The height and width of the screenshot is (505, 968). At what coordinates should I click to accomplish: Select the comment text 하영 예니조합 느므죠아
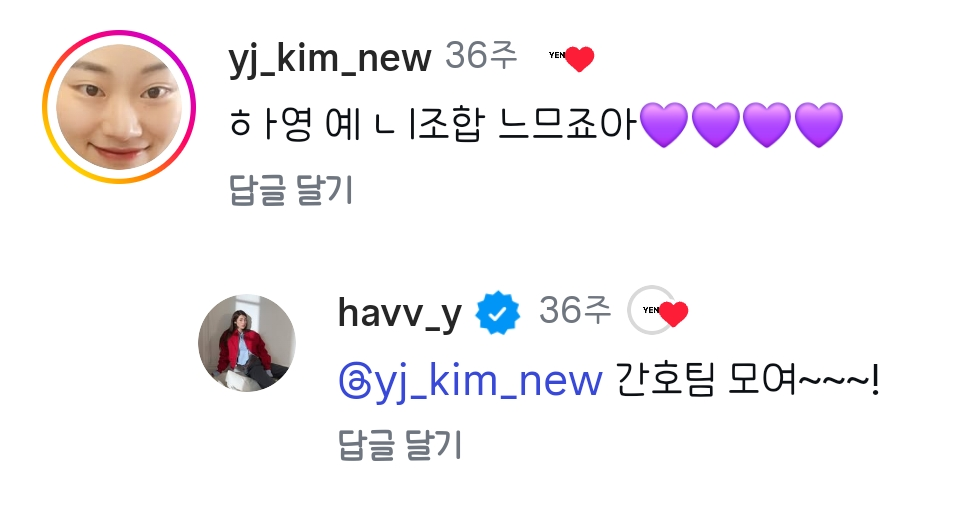pyautogui.click(x=432, y=123)
